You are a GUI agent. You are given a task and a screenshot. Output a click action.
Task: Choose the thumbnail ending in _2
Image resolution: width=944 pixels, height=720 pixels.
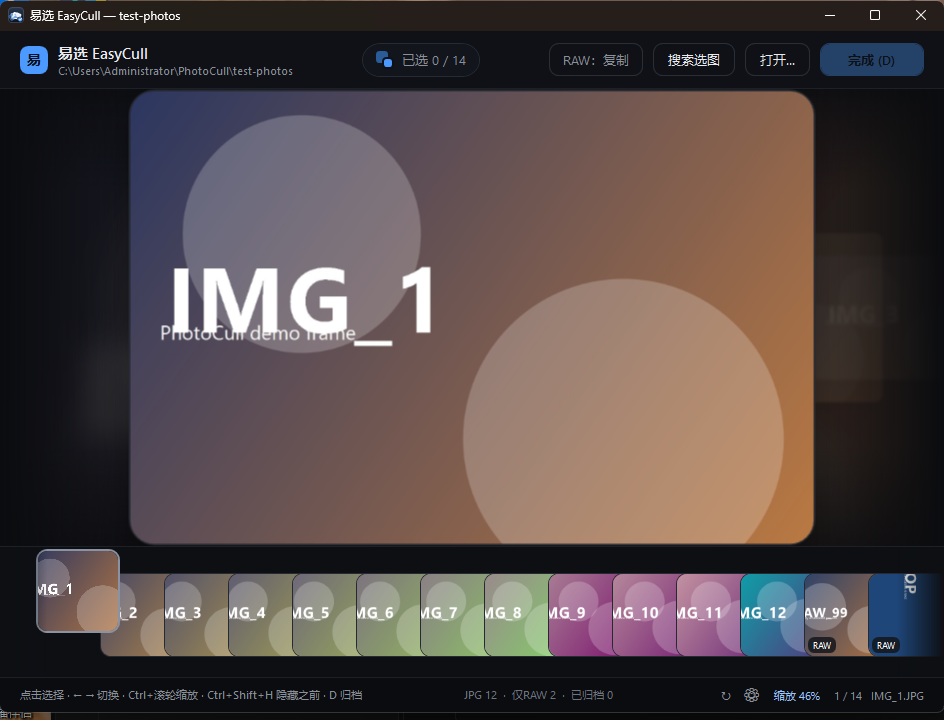(x=141, y=615)
